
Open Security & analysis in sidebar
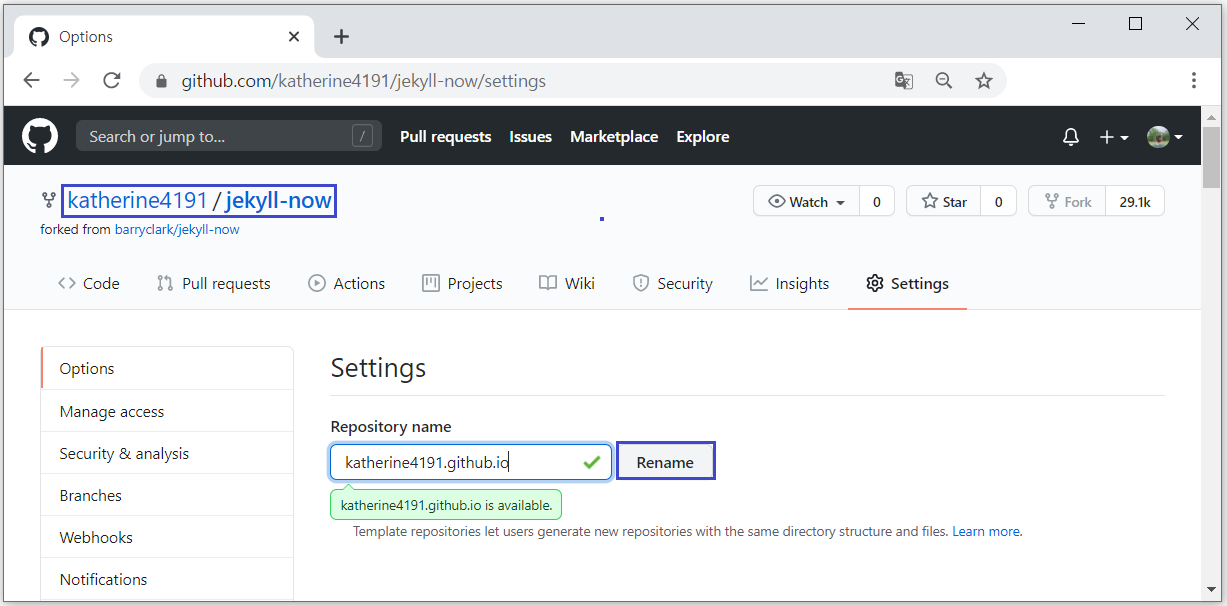(x=167, y=453)
